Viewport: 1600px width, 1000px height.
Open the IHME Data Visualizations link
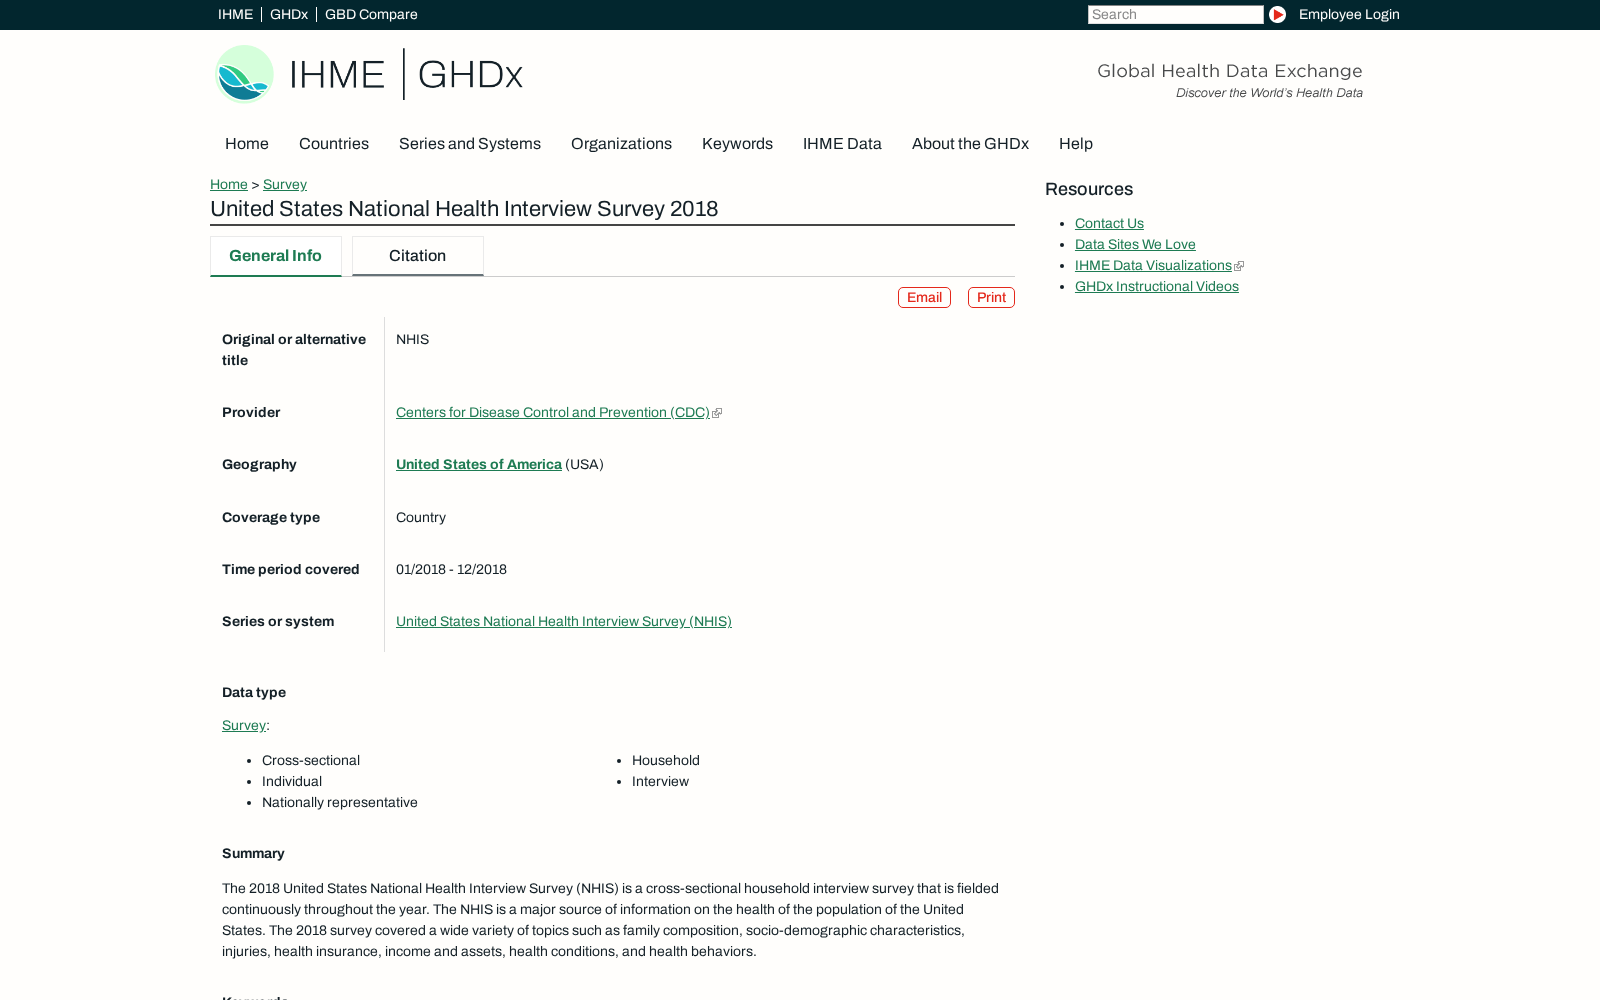pyautogui.click(x=1153, y=265)
